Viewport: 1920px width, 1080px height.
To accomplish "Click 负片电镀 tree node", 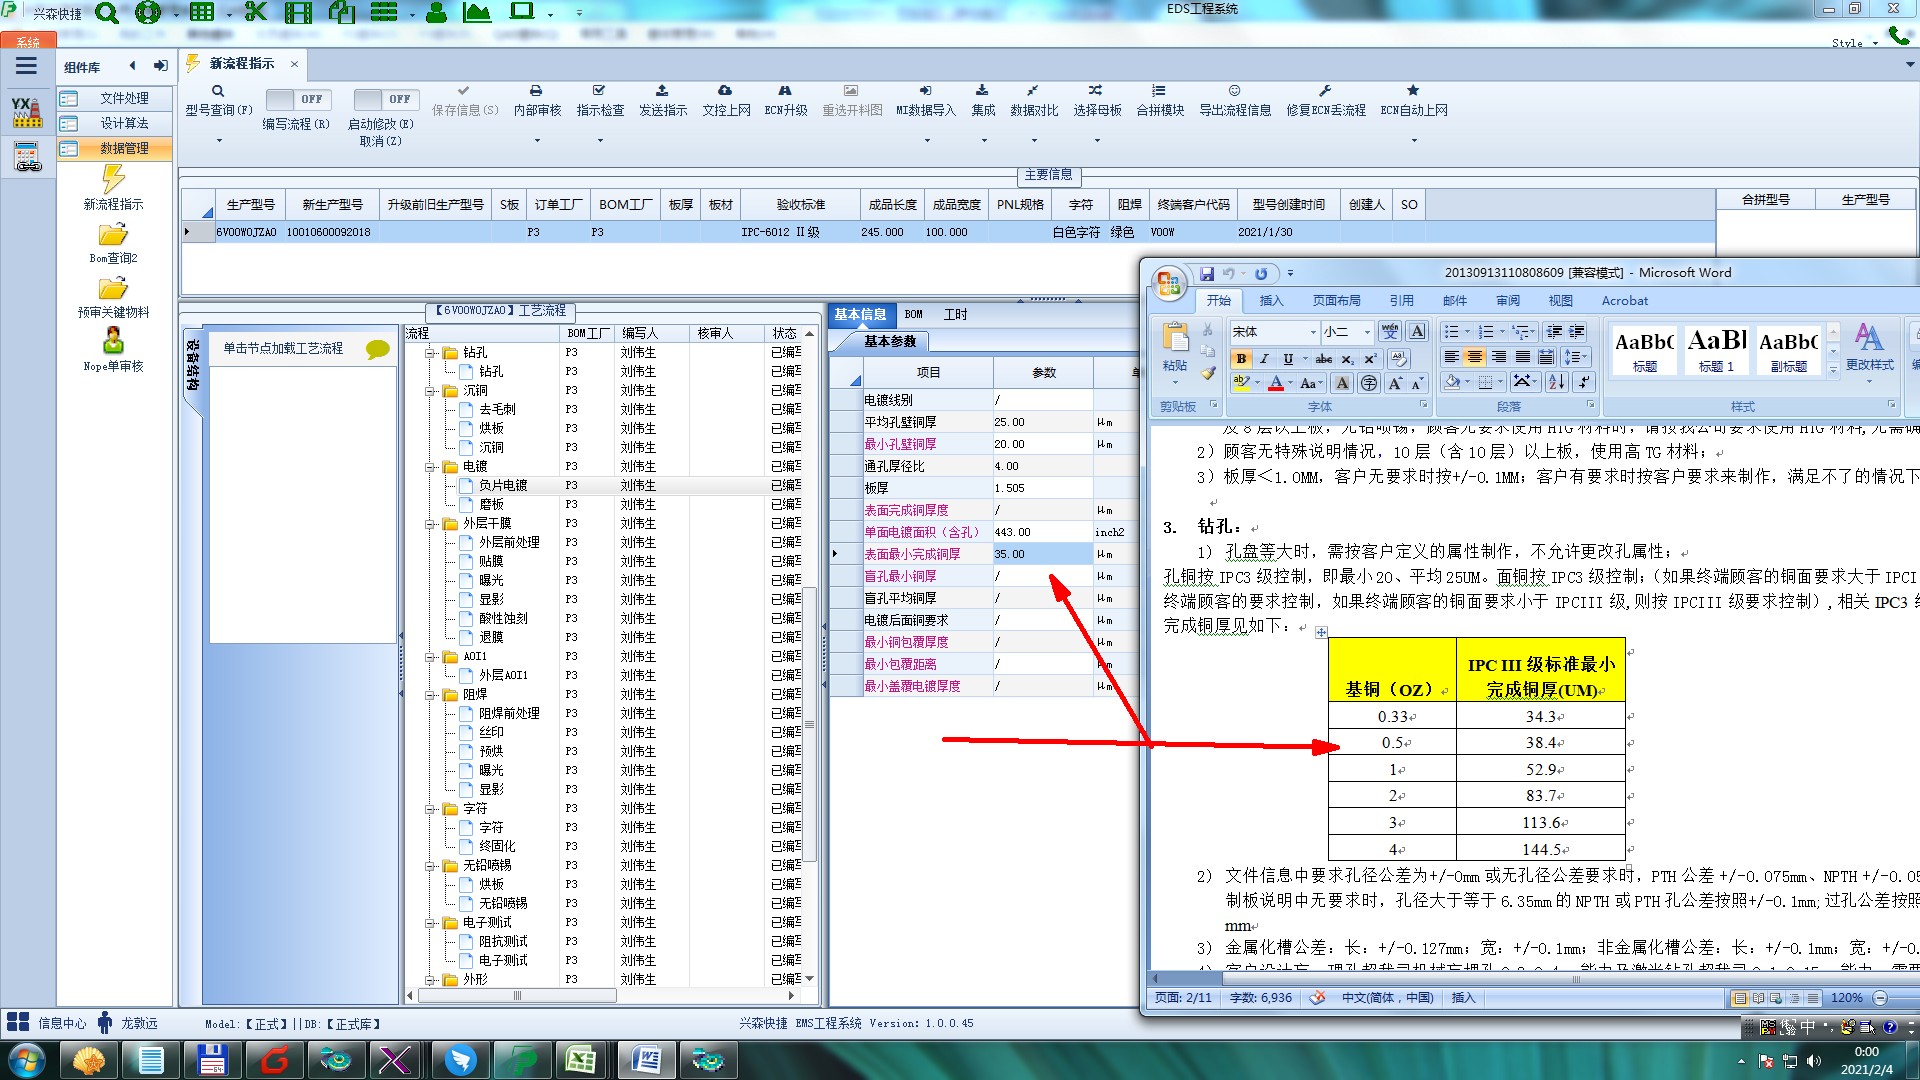I will click(502, 486).
